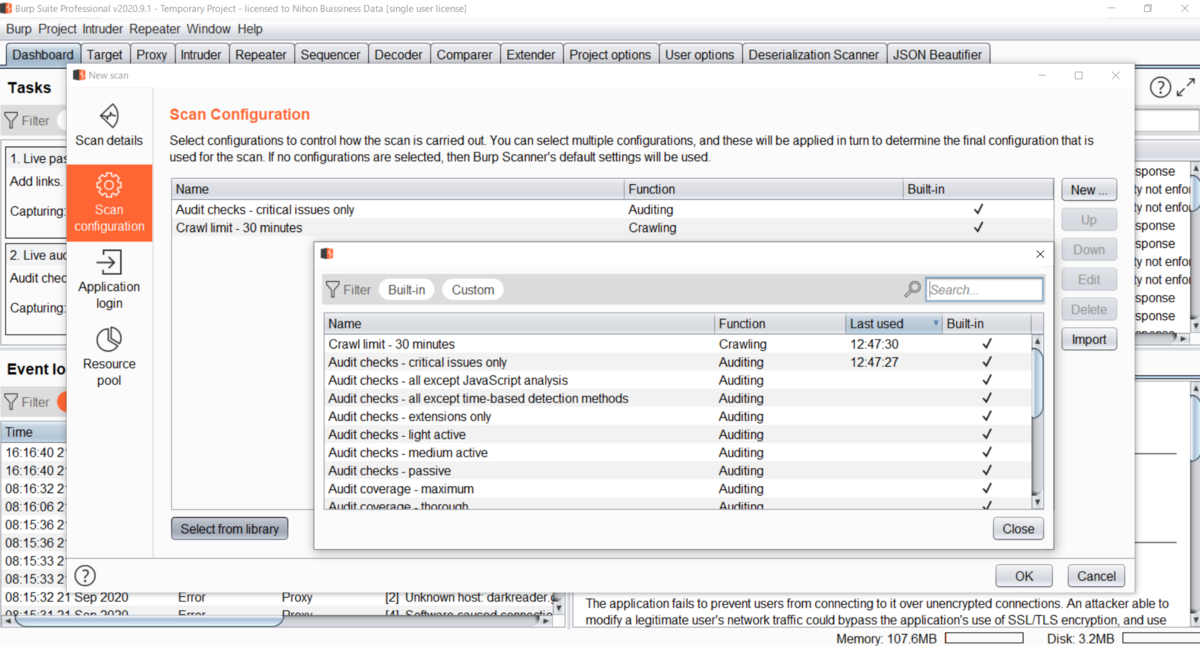Switch to the Proxy tab
Viewport: 1200px width, 646px height.
pos(151,55)
